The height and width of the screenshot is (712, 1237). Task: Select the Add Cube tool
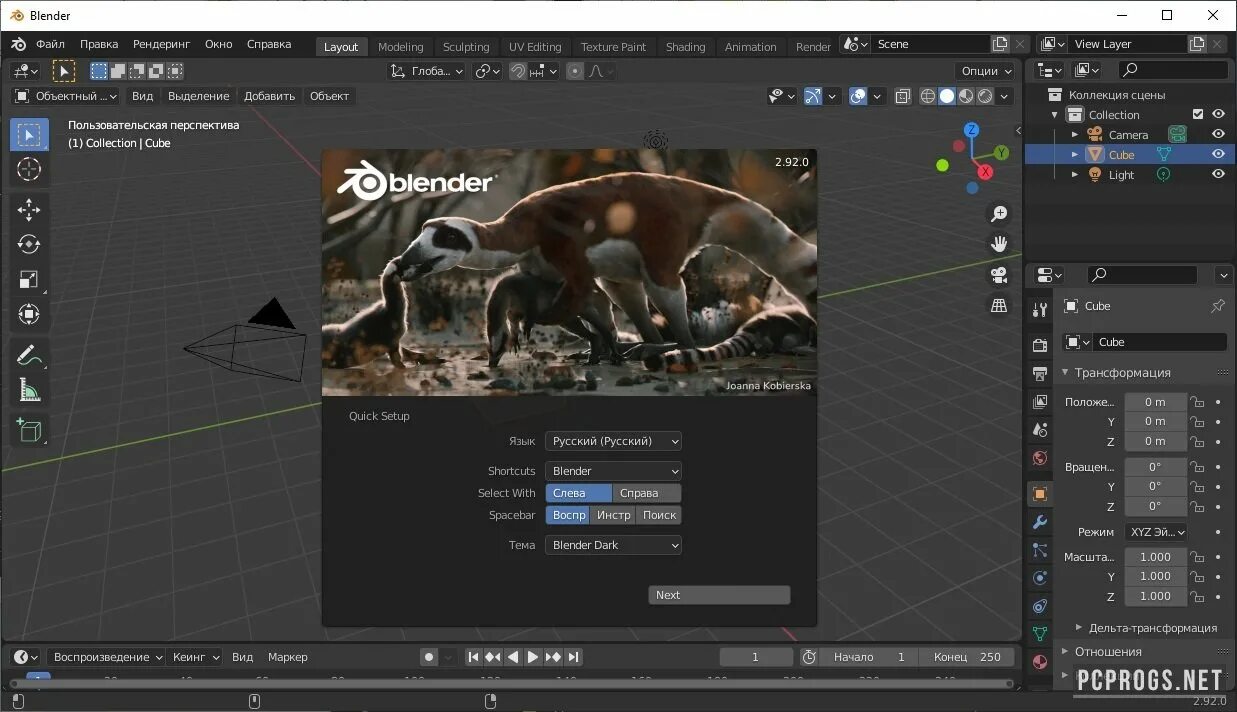coord(29,431)
